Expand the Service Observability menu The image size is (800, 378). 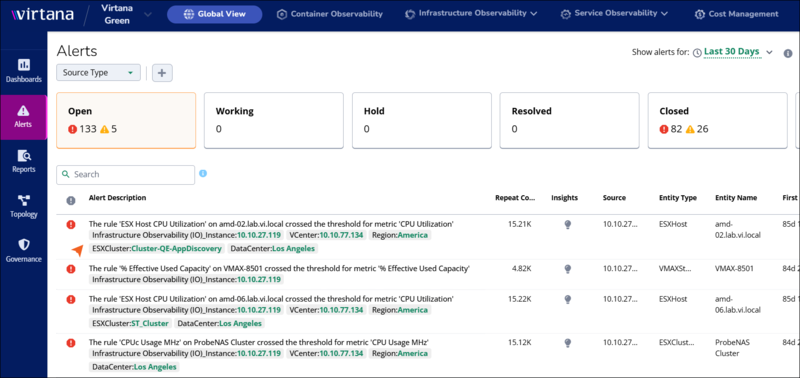tap(614, 14)
